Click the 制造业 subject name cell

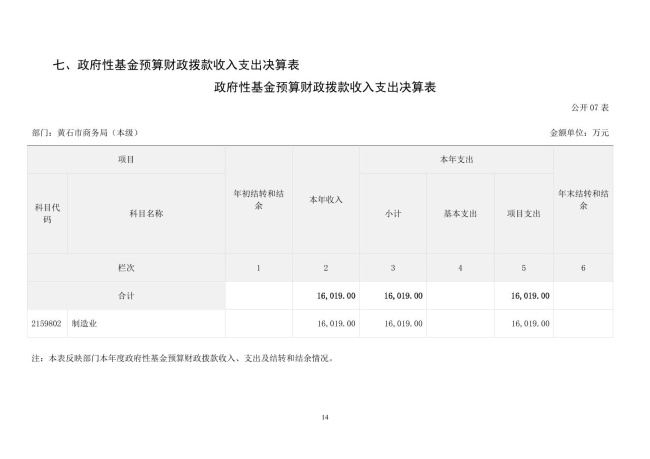click(98, 324)
